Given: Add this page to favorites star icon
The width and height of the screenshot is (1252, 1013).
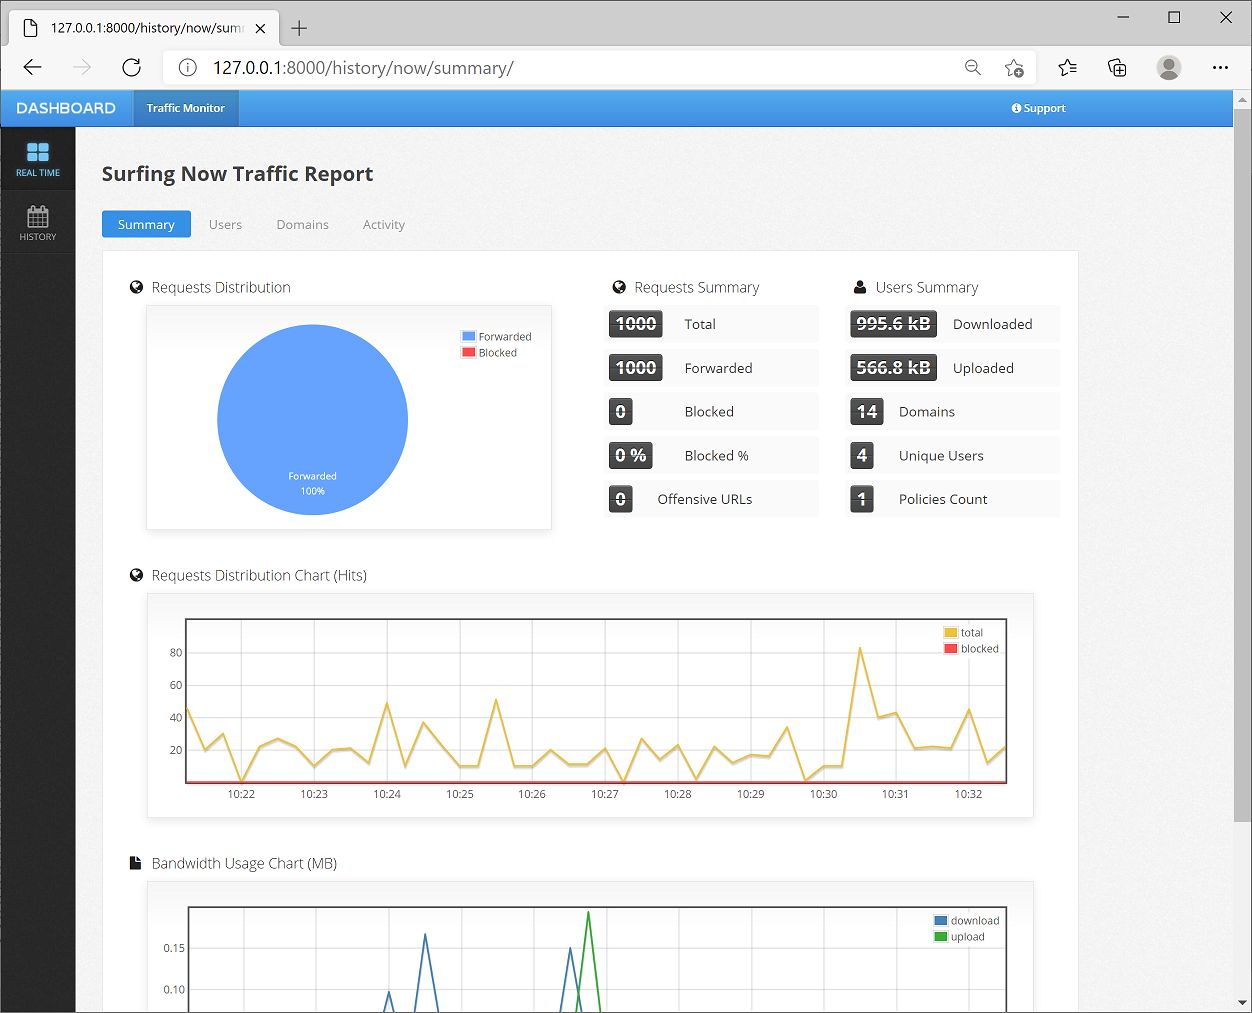Looking at the screenshot, I should (x=1014, y=68).
